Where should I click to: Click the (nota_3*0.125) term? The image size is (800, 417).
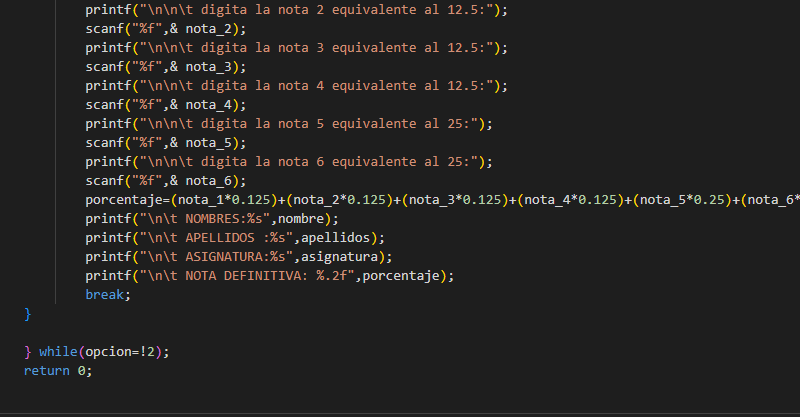[456, 200]
